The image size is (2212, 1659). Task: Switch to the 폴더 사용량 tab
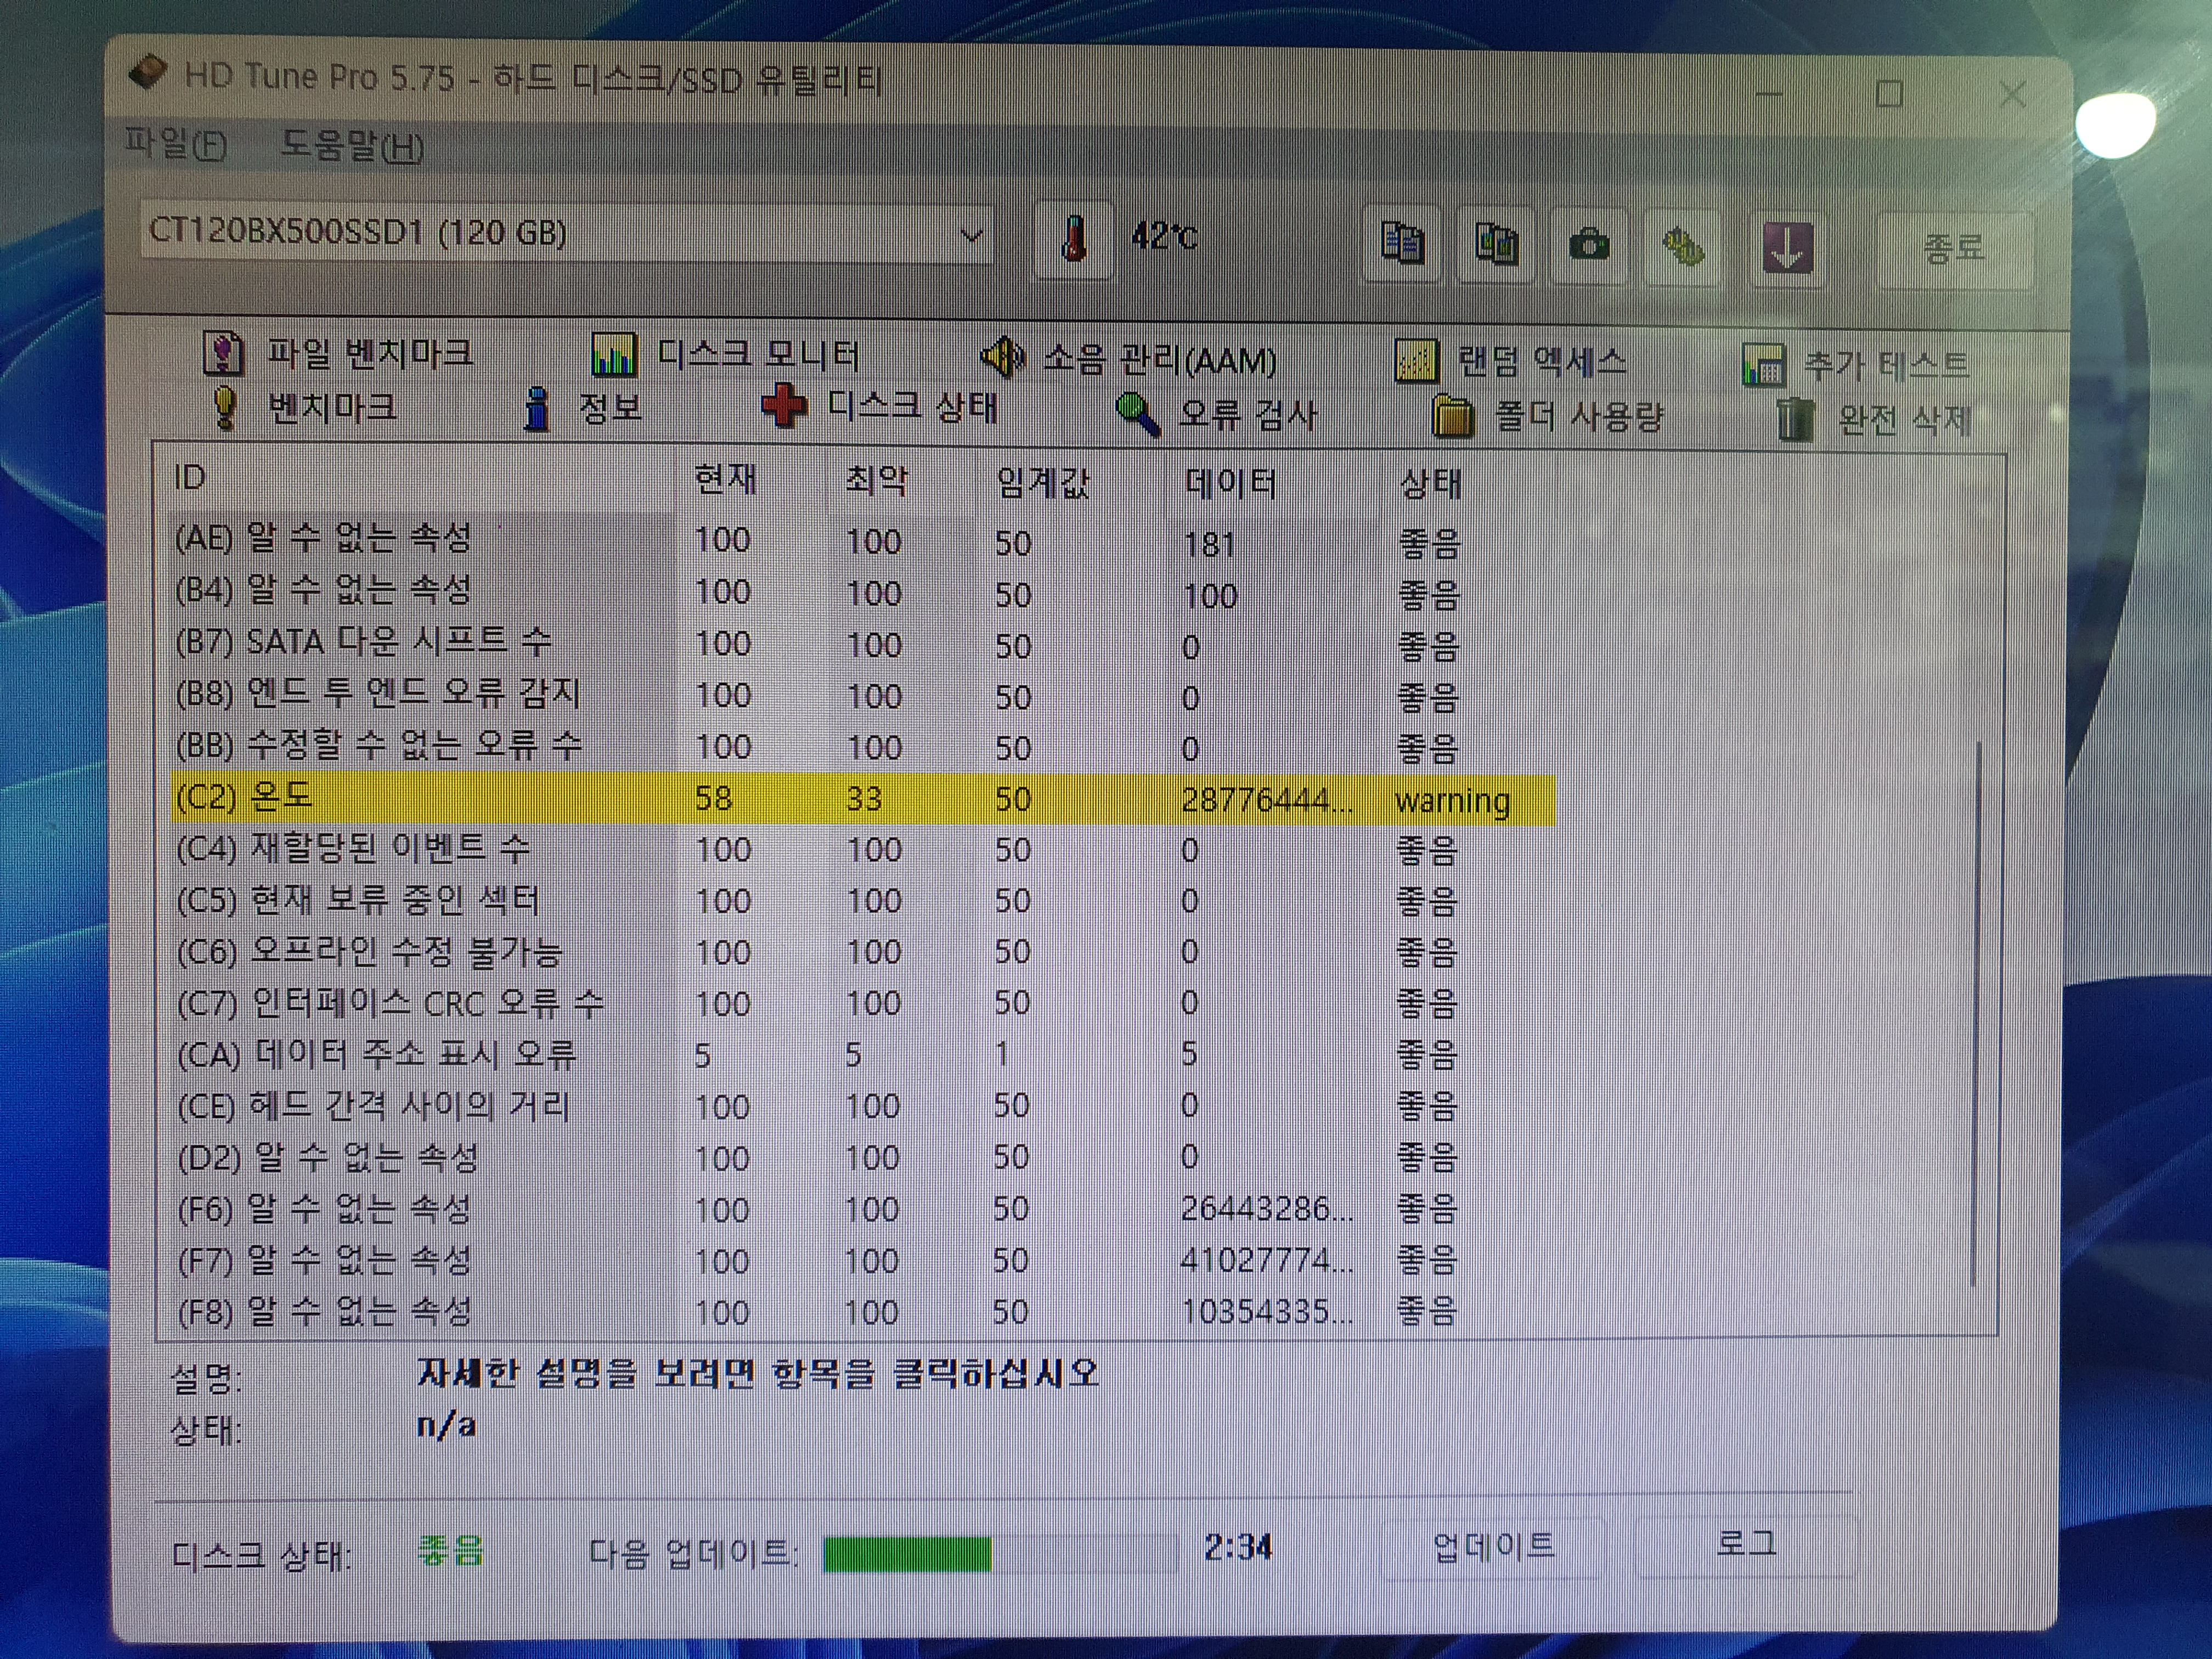(x=1548, y=416)
